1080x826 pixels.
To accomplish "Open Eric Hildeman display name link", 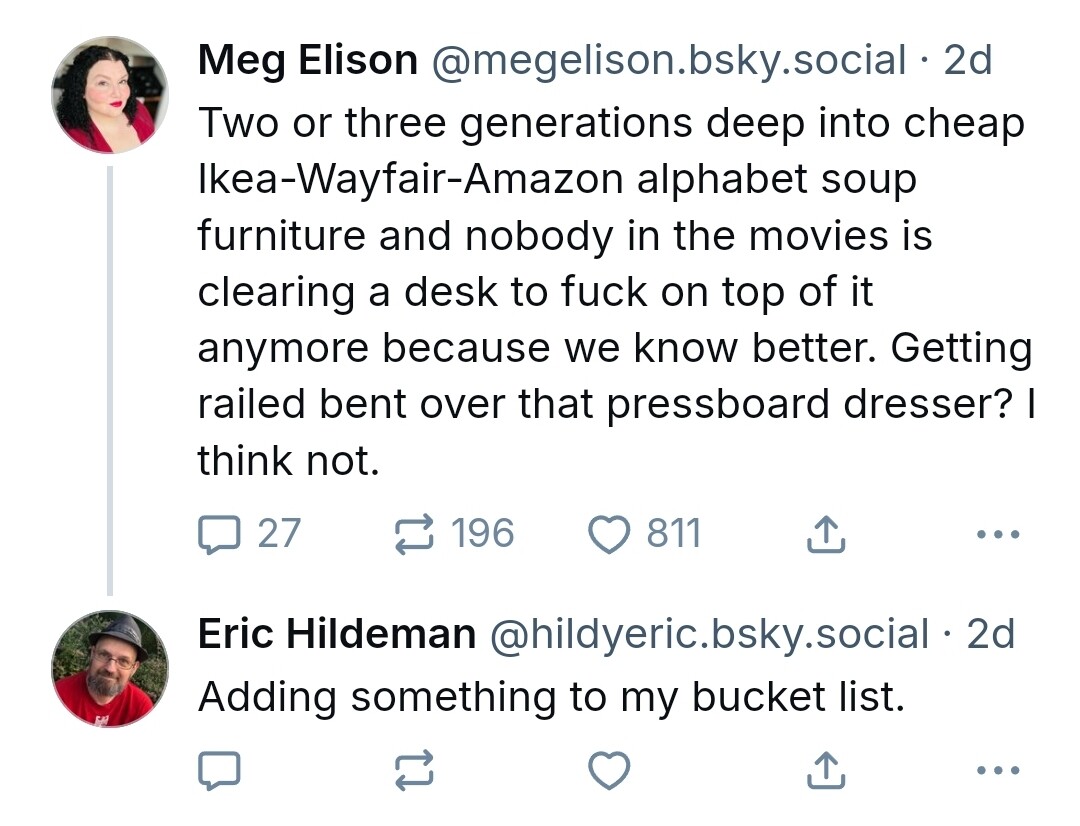I will click(337, 633).
